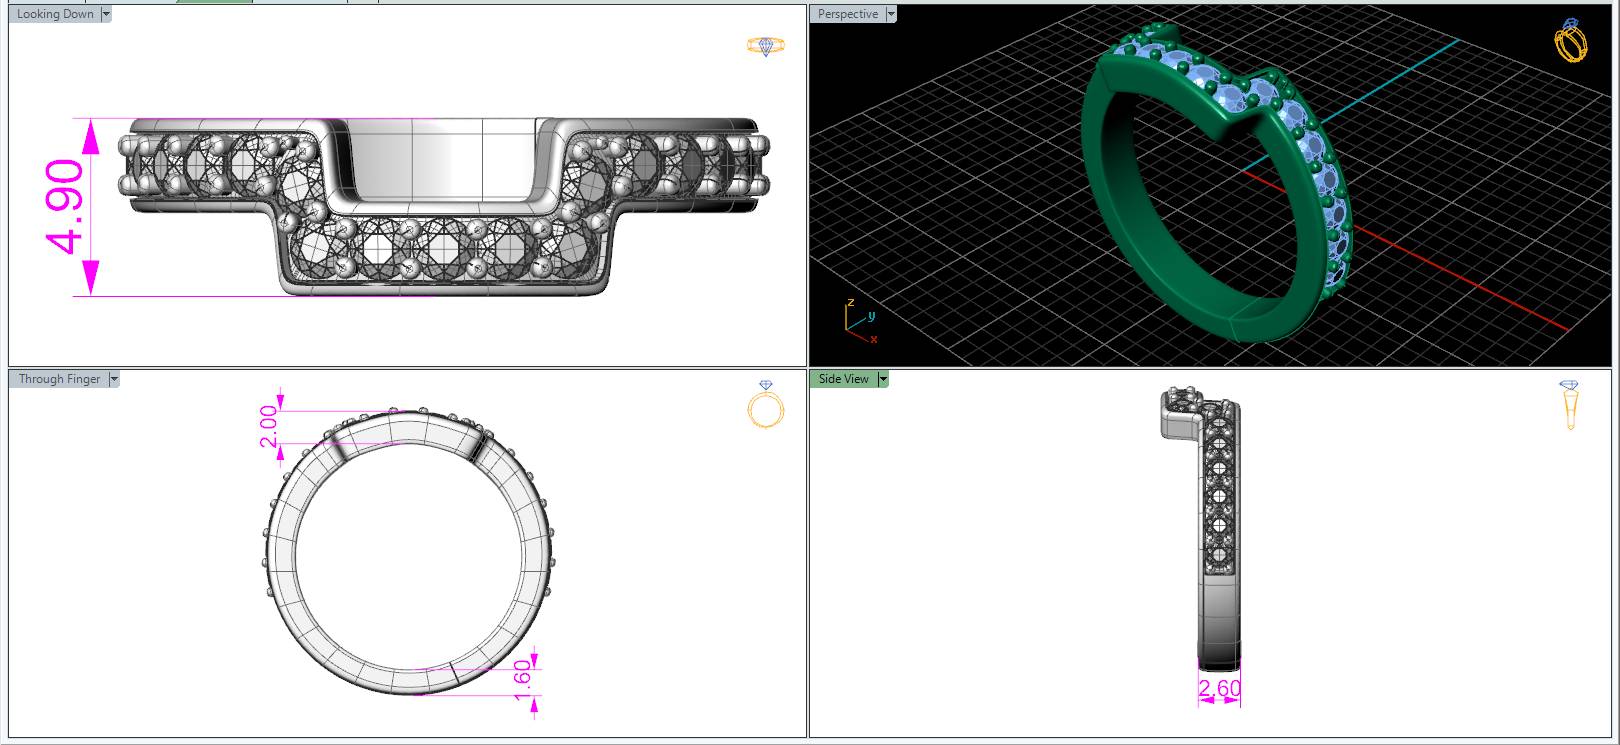Select the 2.00 dimension text

click(x=270, y=426)
